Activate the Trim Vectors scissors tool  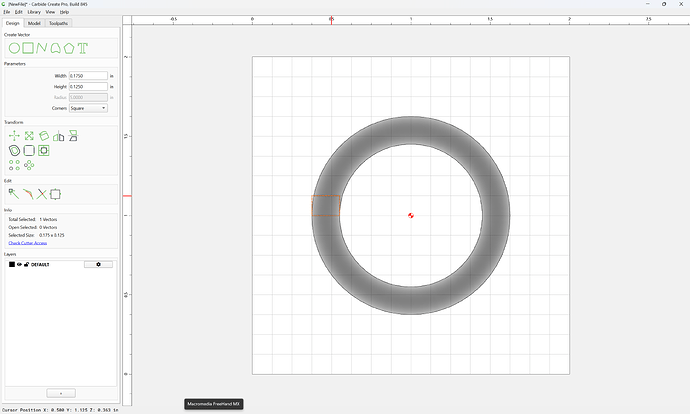click(x=41, y=194)
